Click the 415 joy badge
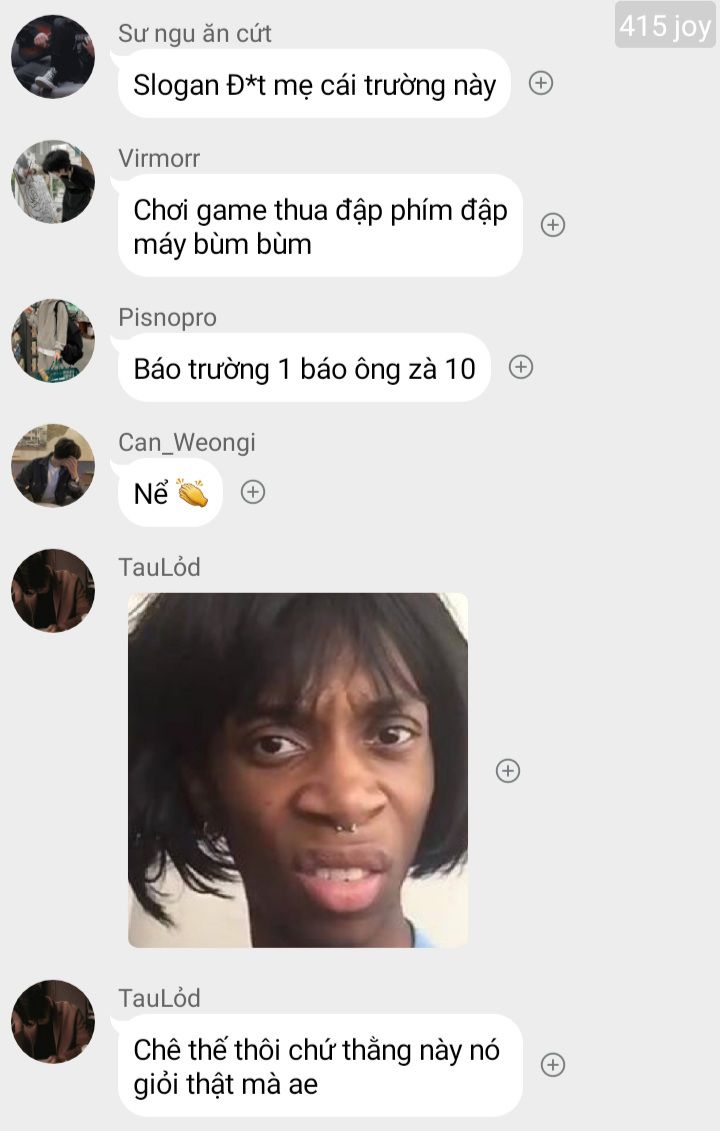Viewport: 720px width, 1131px height. coord(665,25)
